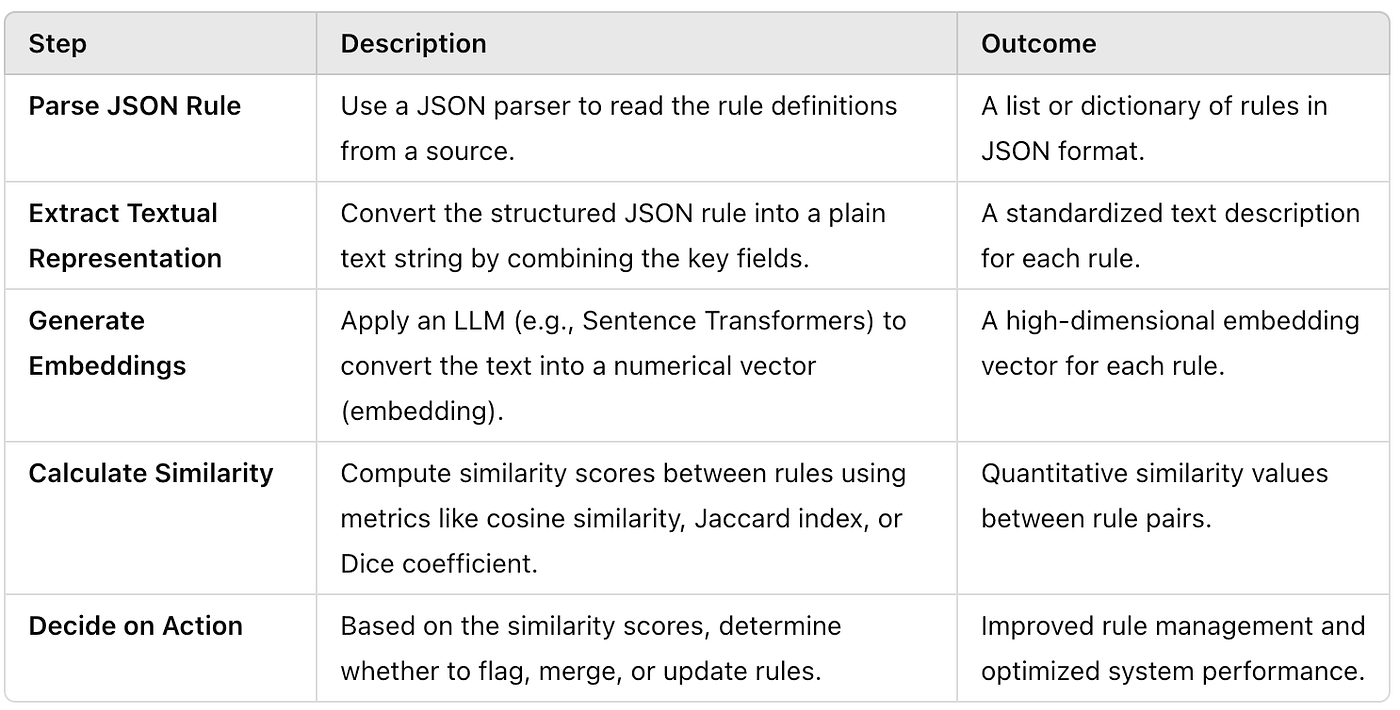Click the high-dimensional embedding vector outcome
The width and height of the screenshot is (1400, 710).
click(1170, 343)
